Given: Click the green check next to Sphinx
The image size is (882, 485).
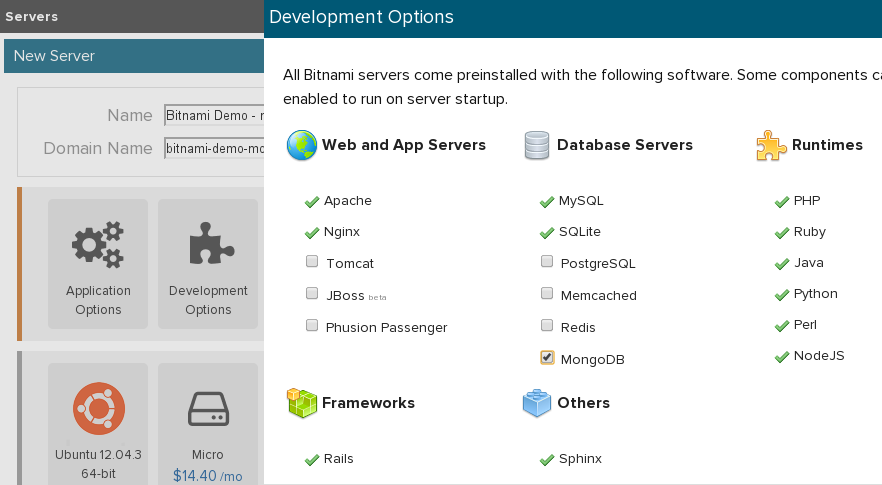Looking at the screenshot, I should click(x=547, y=460).
